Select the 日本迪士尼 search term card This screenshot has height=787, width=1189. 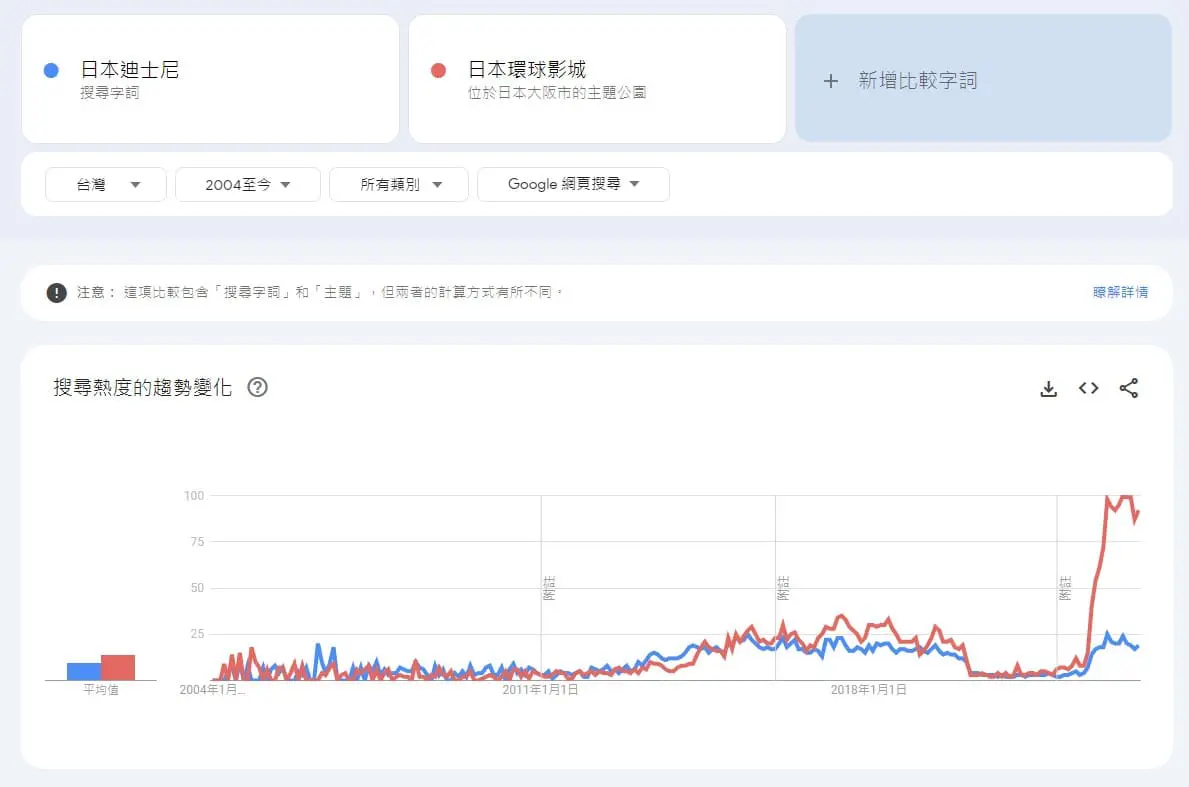tap(210, 79)
